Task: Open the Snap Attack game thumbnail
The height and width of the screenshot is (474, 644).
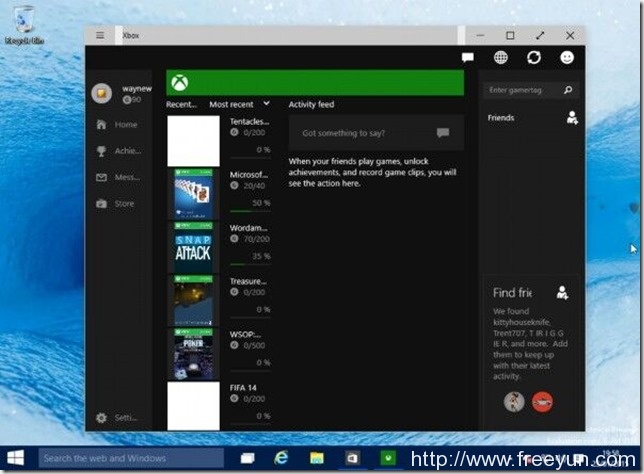Action: click(193, 247)
